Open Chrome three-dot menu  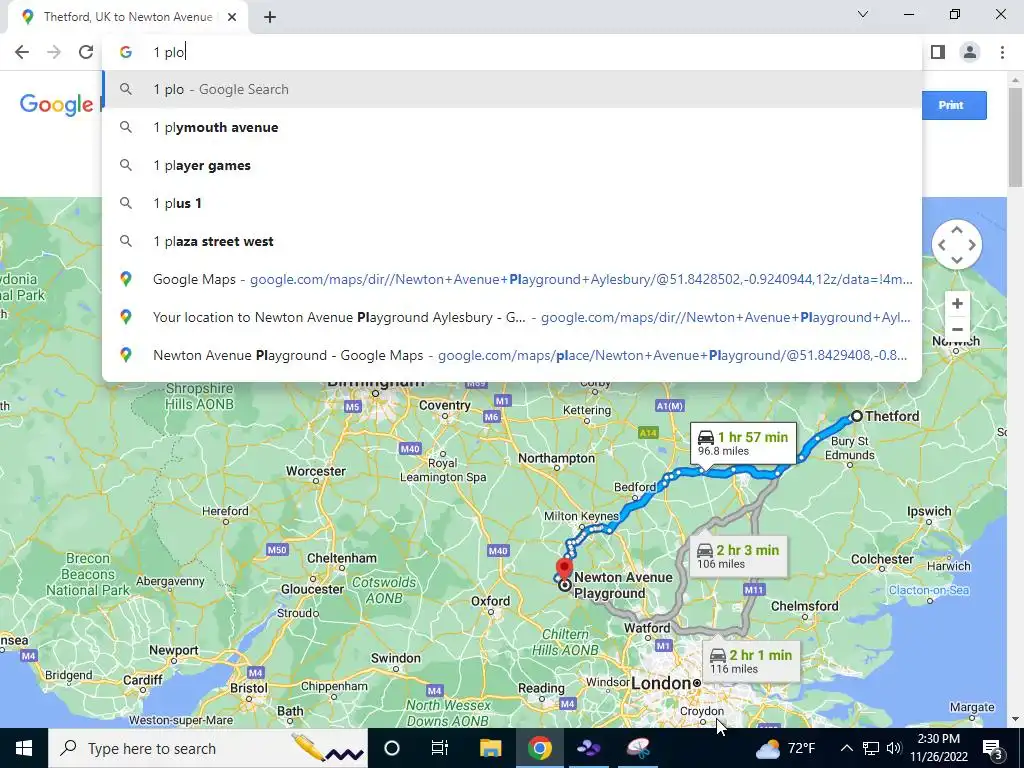tap(1002, 52)
